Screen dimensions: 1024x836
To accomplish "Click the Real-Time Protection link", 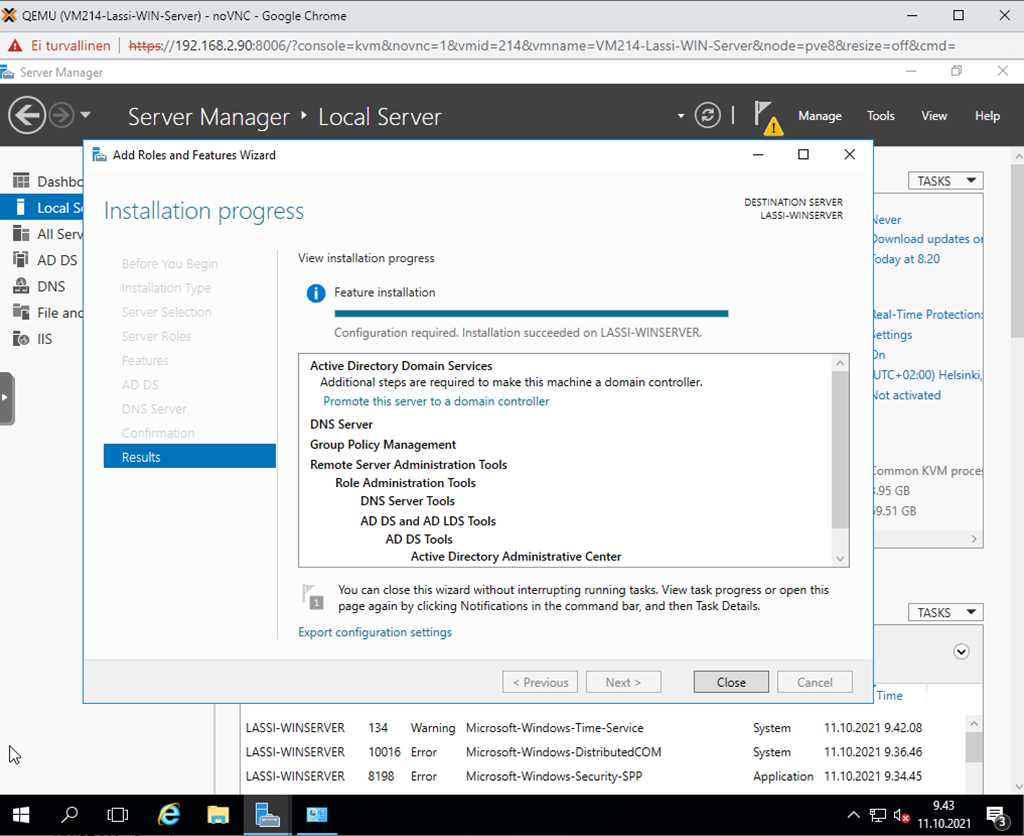I will 928,314.
